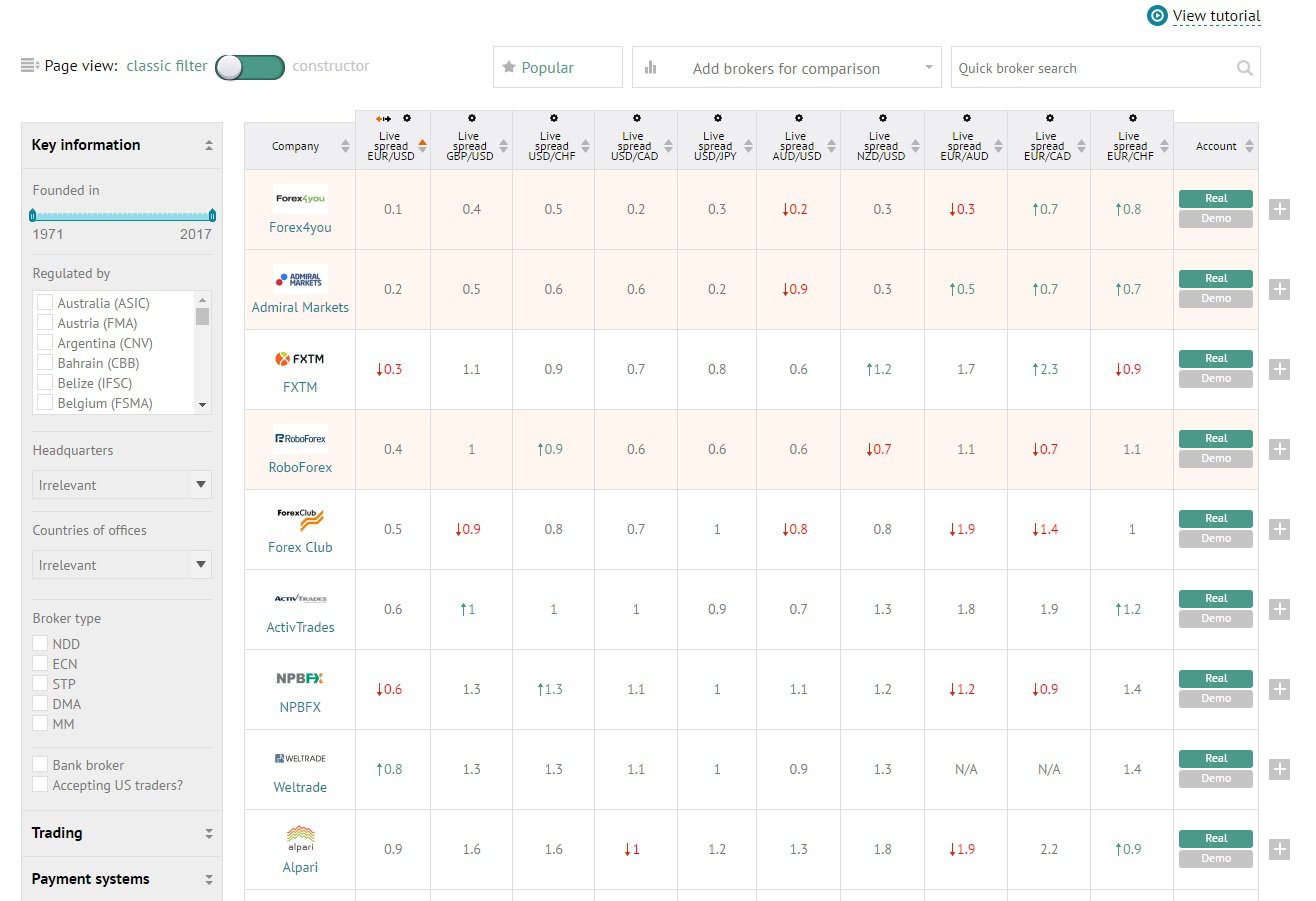Sort by Live spread EUR/USD header

(393, 146)
